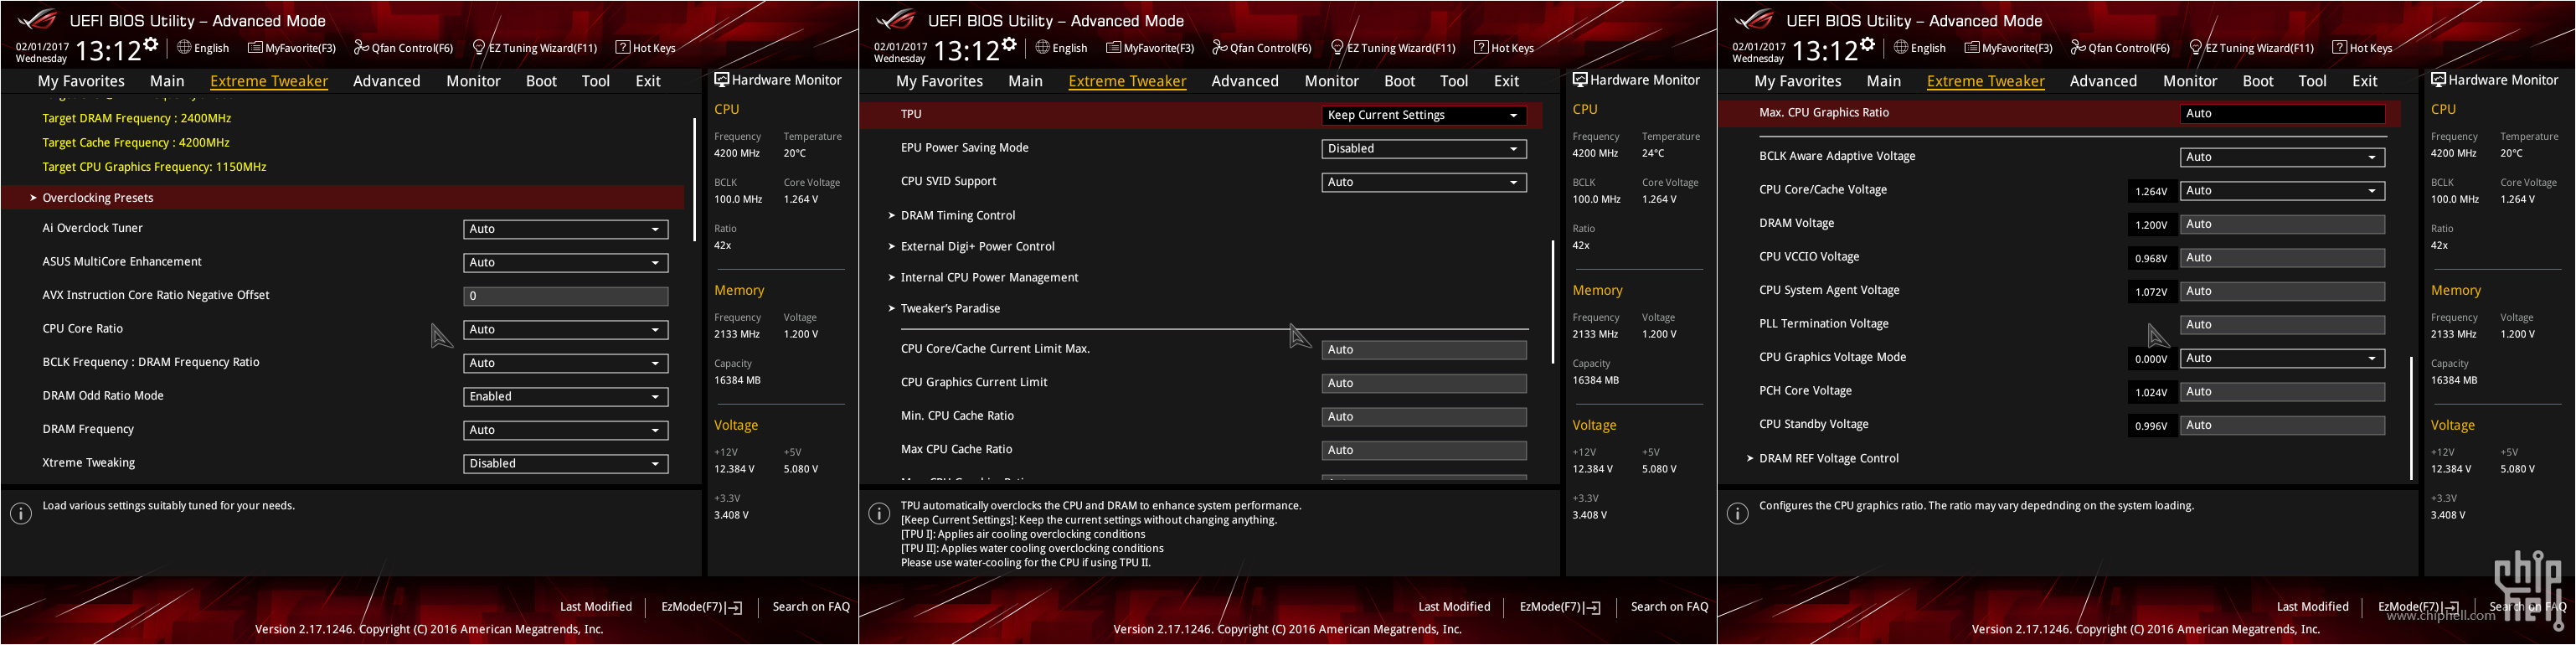2576x645 pixels.
Task: Open MyFavorite(F3) icon in middle panel
Action: coord(1113,47)
